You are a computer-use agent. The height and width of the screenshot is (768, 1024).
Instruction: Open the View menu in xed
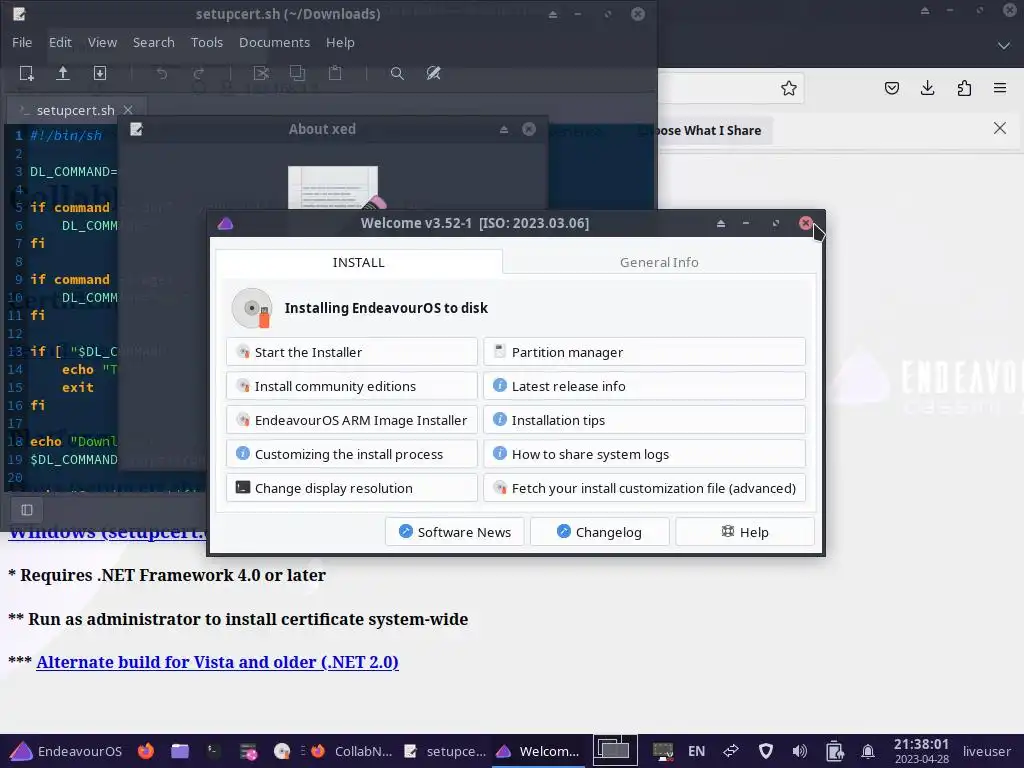103,42
